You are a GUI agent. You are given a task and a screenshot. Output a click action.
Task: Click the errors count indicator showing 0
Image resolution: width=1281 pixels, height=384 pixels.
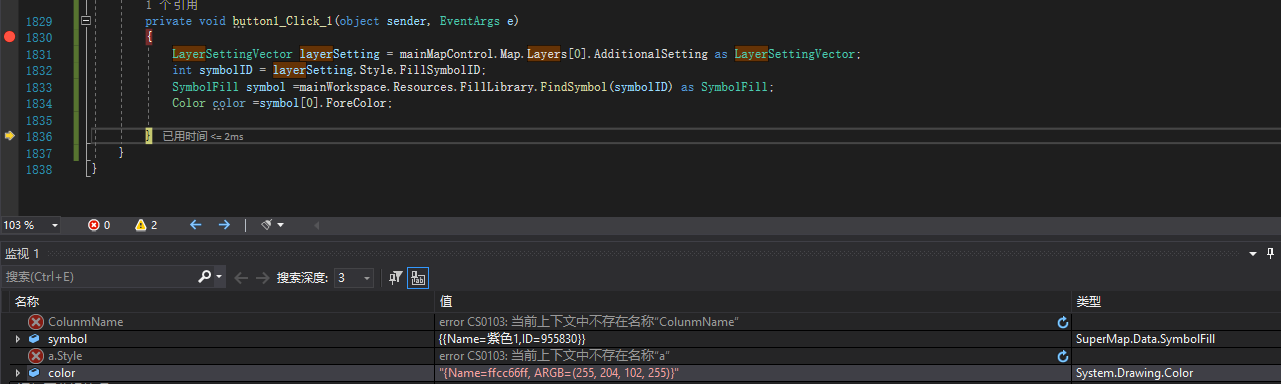pyautogui.click(x=99, y=225)
